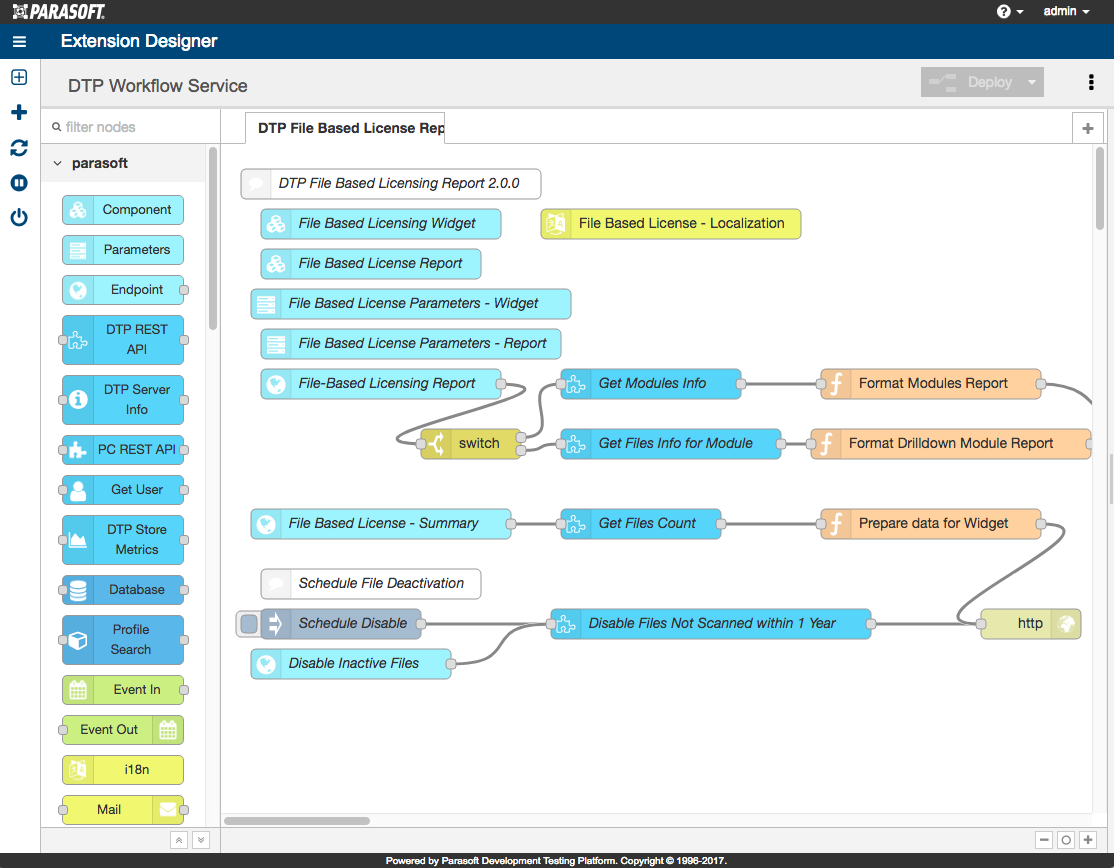Click the refresh arrows sidebar icon
This screenshot has width=1114, height=868.
click(x=19, y=148)
